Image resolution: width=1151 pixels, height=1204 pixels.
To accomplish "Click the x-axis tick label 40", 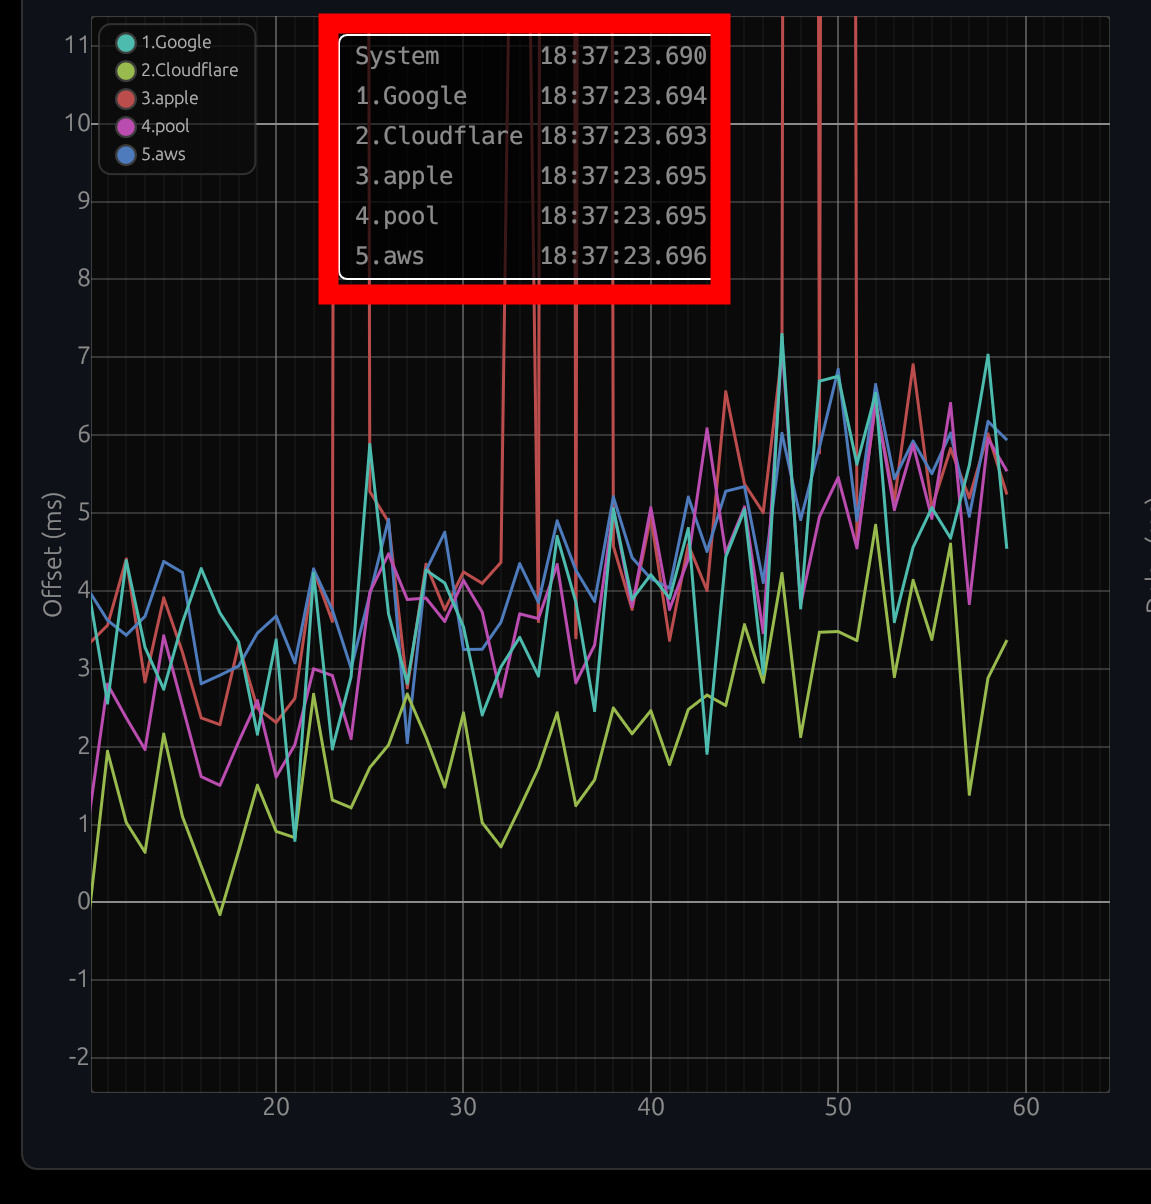I will pyautogui.click(x=651, y=1107).
